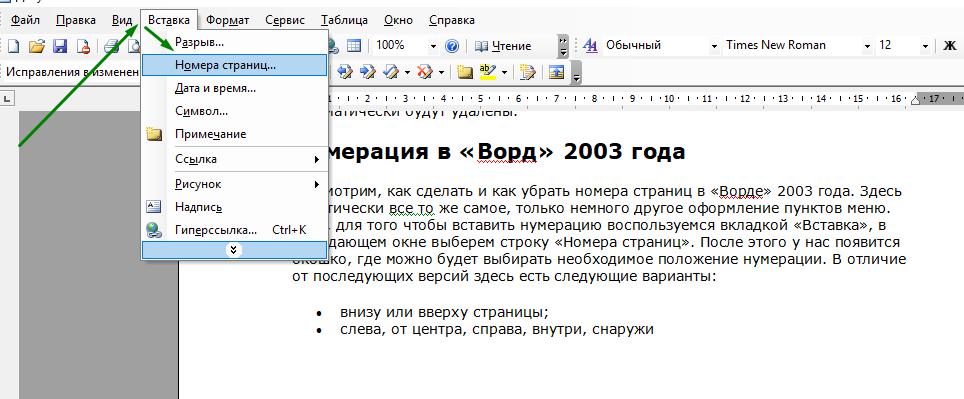Print the document with the printer icon

click(x=111, y=46)
